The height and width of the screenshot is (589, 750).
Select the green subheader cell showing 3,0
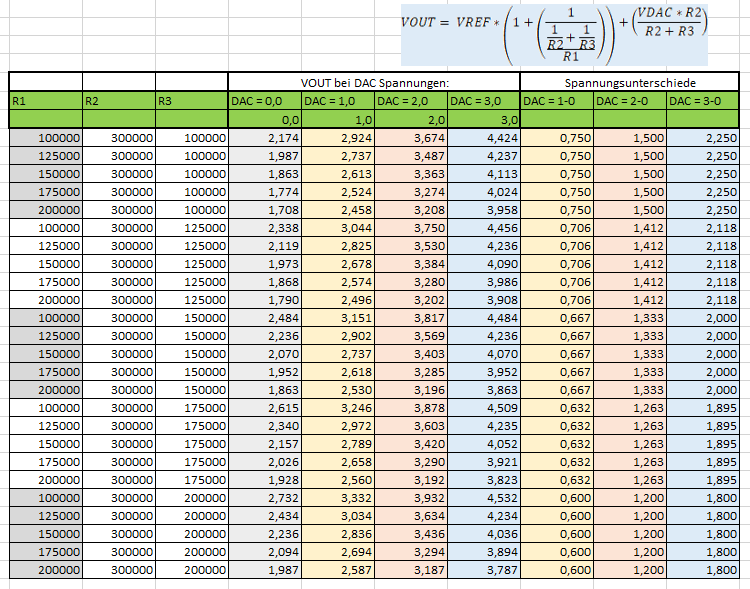pos(484,119)
